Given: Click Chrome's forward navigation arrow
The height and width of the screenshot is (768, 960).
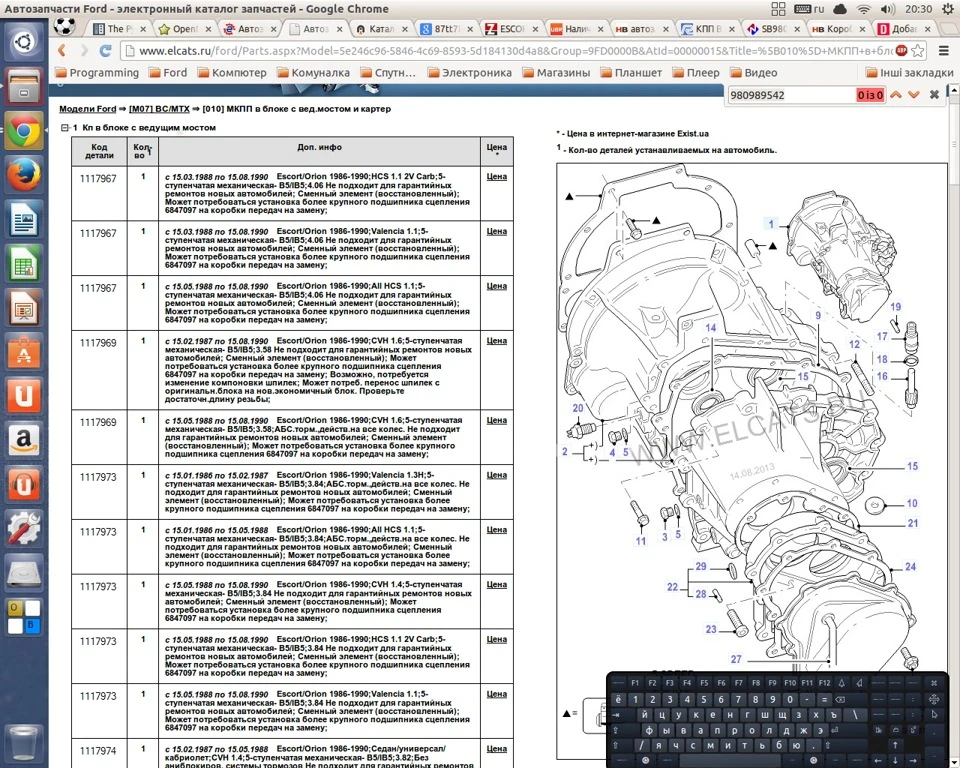Looking at the screenshot, I should click(x=84, y=51).
